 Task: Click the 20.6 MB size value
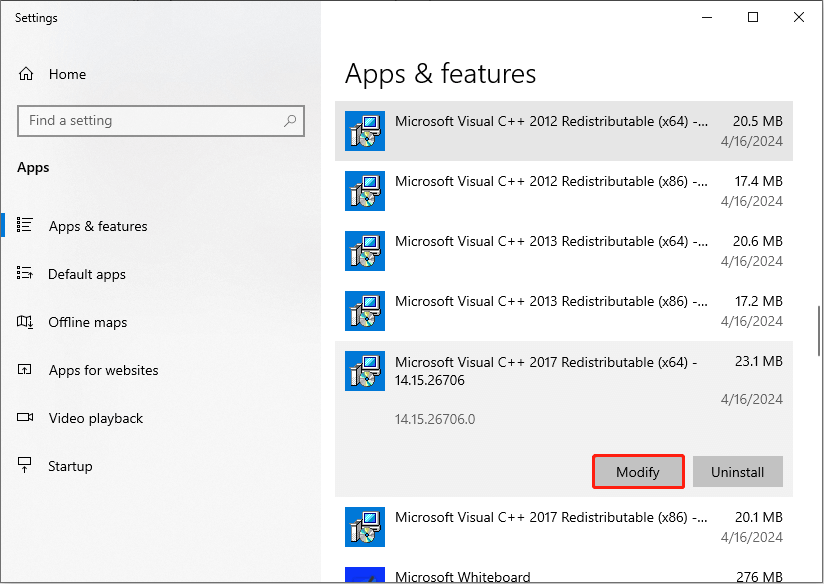(758, 241)
